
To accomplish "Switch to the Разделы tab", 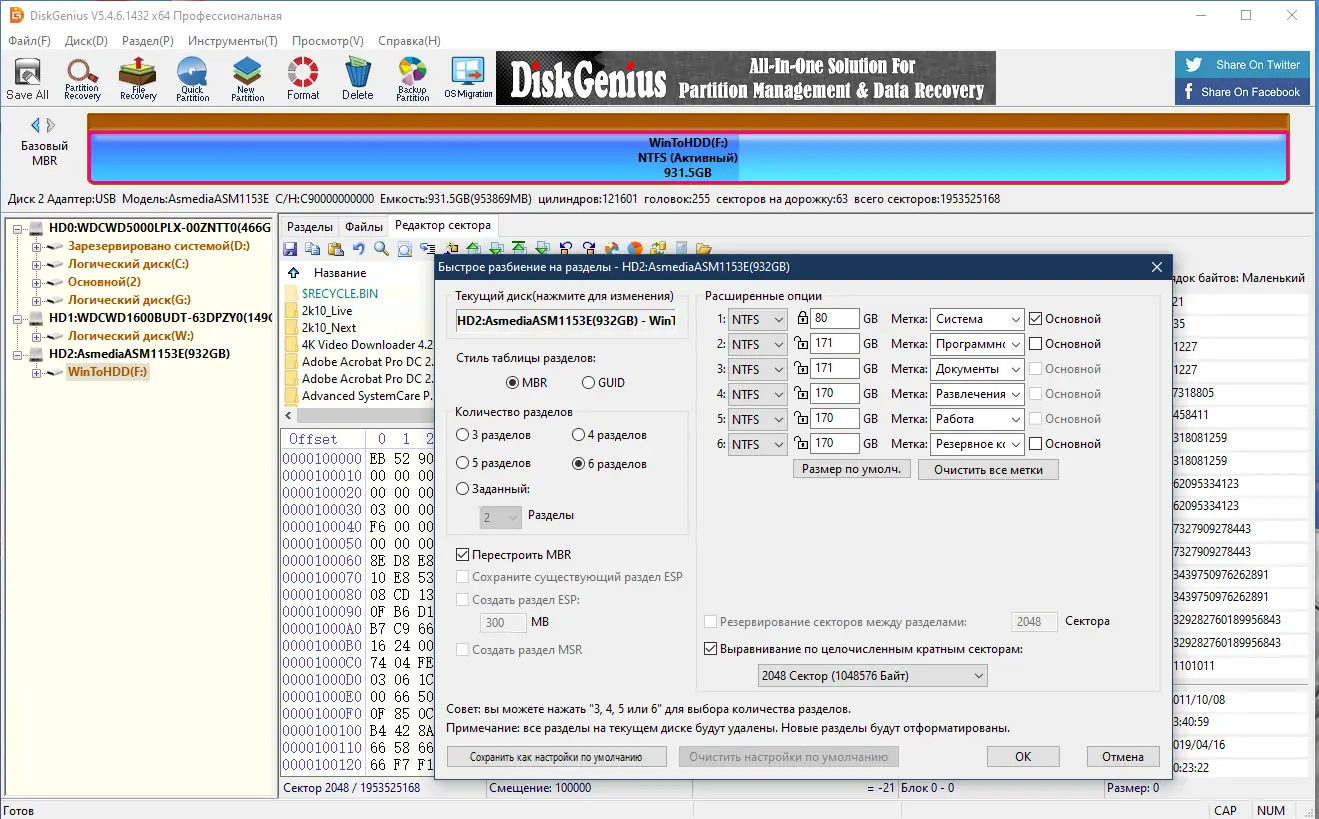I will coord(309,227).
